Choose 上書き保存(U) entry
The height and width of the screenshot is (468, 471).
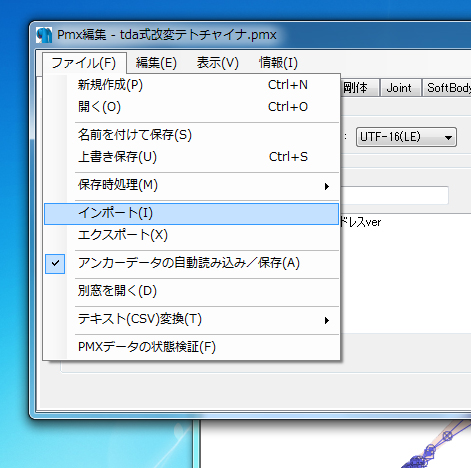coord(191,157)
